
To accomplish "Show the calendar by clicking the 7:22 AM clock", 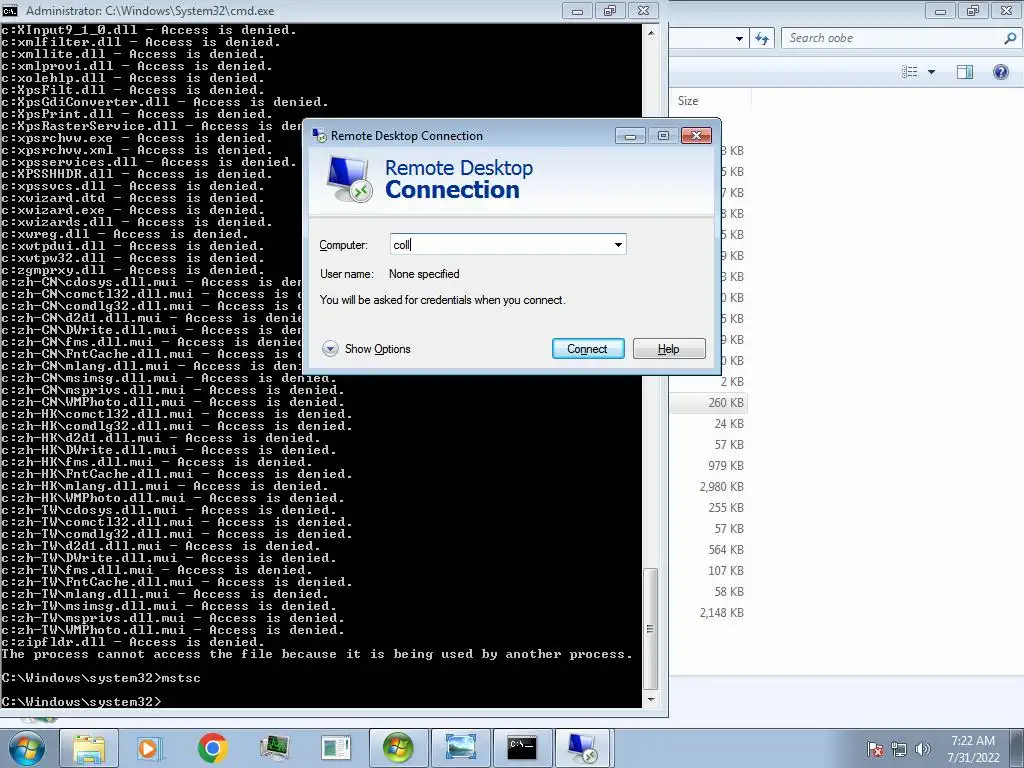I will (973, 749).
